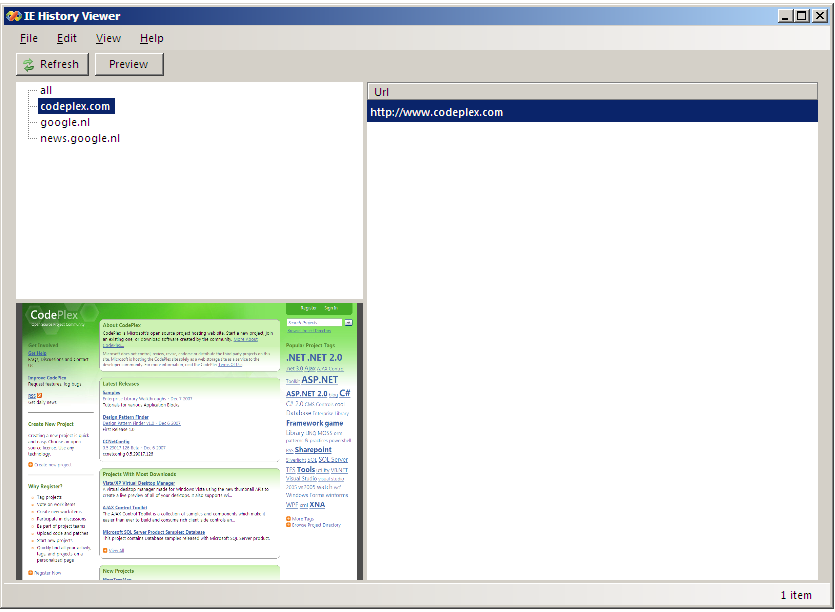
Task: Close the IE History Viewer window
Action: 820,16
